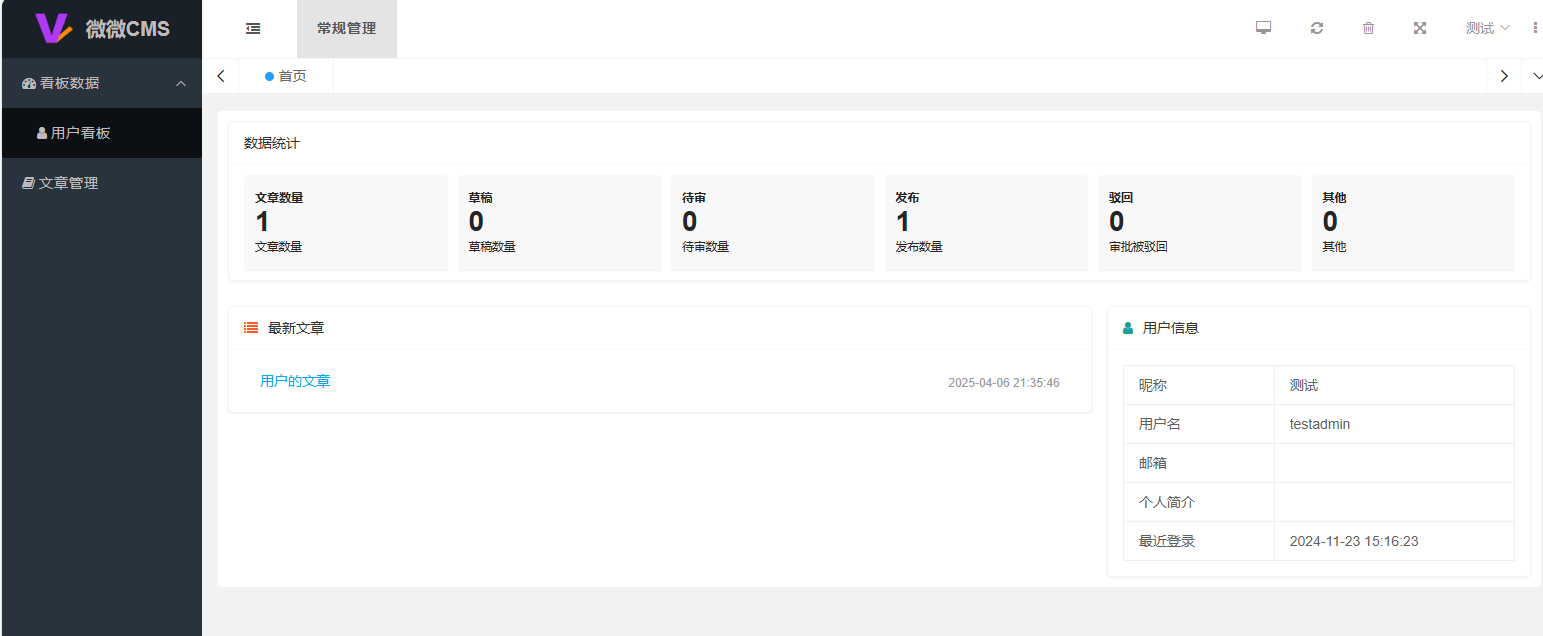This screenshot has width=1543, height=636.
Task: Click the sidebar collapse menu icon
Action: click(253, 29)
